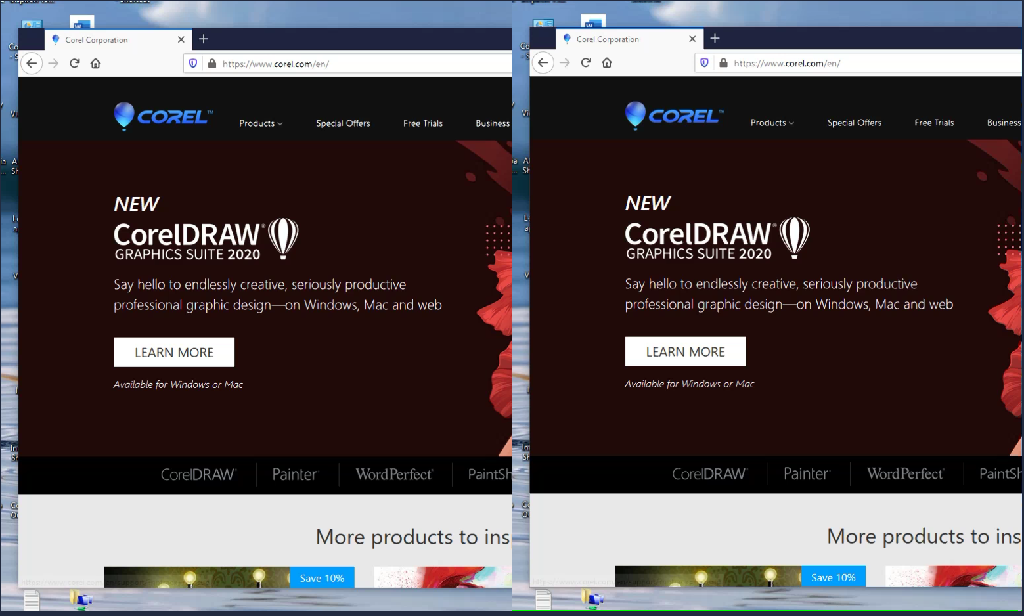This screenshot has width=1024, height=616.
Task: Open the CorelDRAW brand link in left window
Action: [198, 474]
